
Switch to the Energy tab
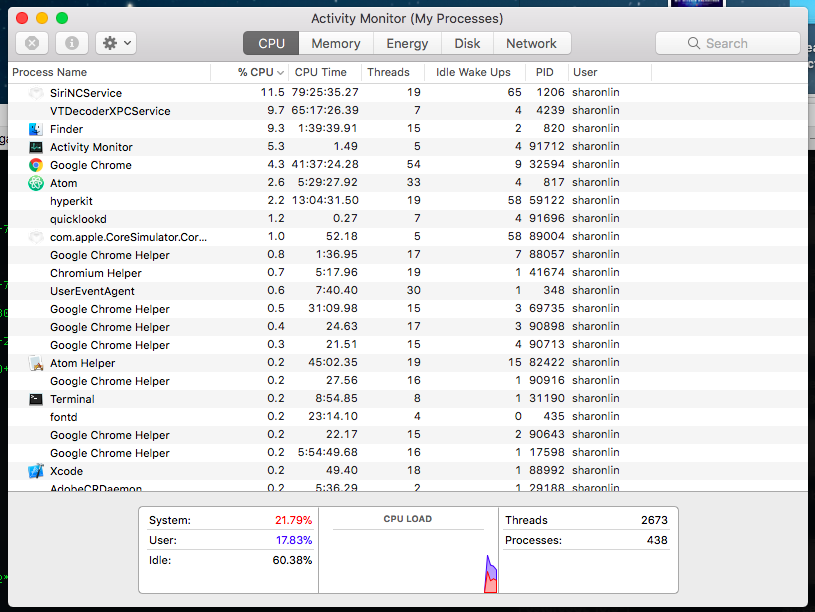tap(407, 43)
